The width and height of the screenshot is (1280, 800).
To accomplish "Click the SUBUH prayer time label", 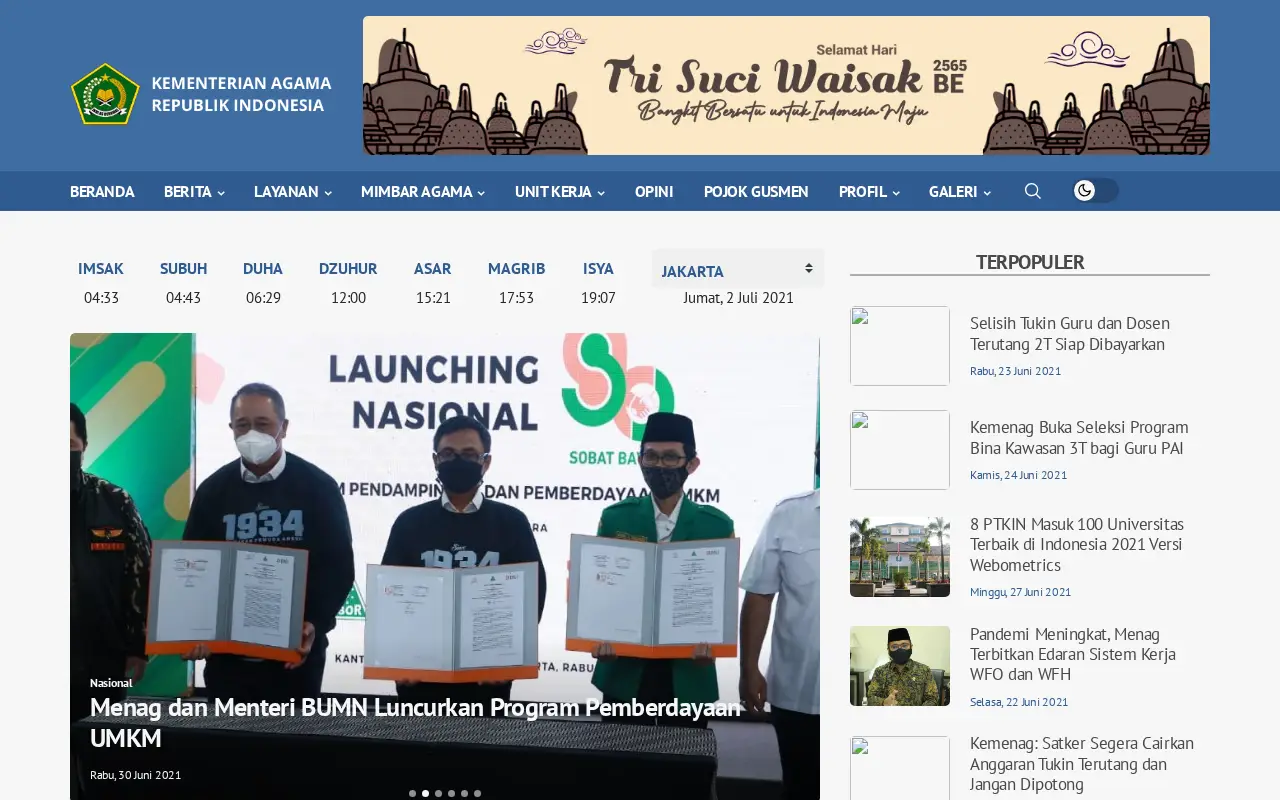I will pyautogui.click(x=183, y=268).
